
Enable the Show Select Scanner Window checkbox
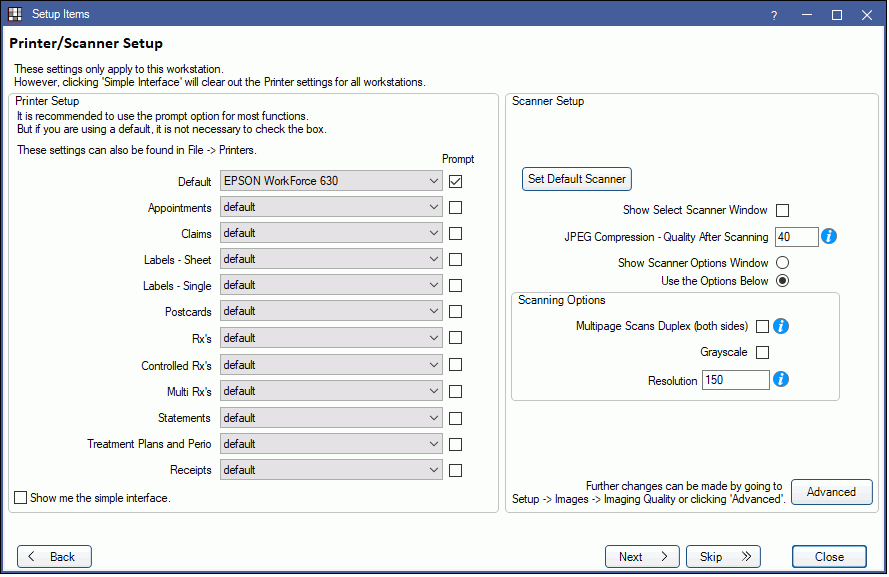(x=782, y=211)
